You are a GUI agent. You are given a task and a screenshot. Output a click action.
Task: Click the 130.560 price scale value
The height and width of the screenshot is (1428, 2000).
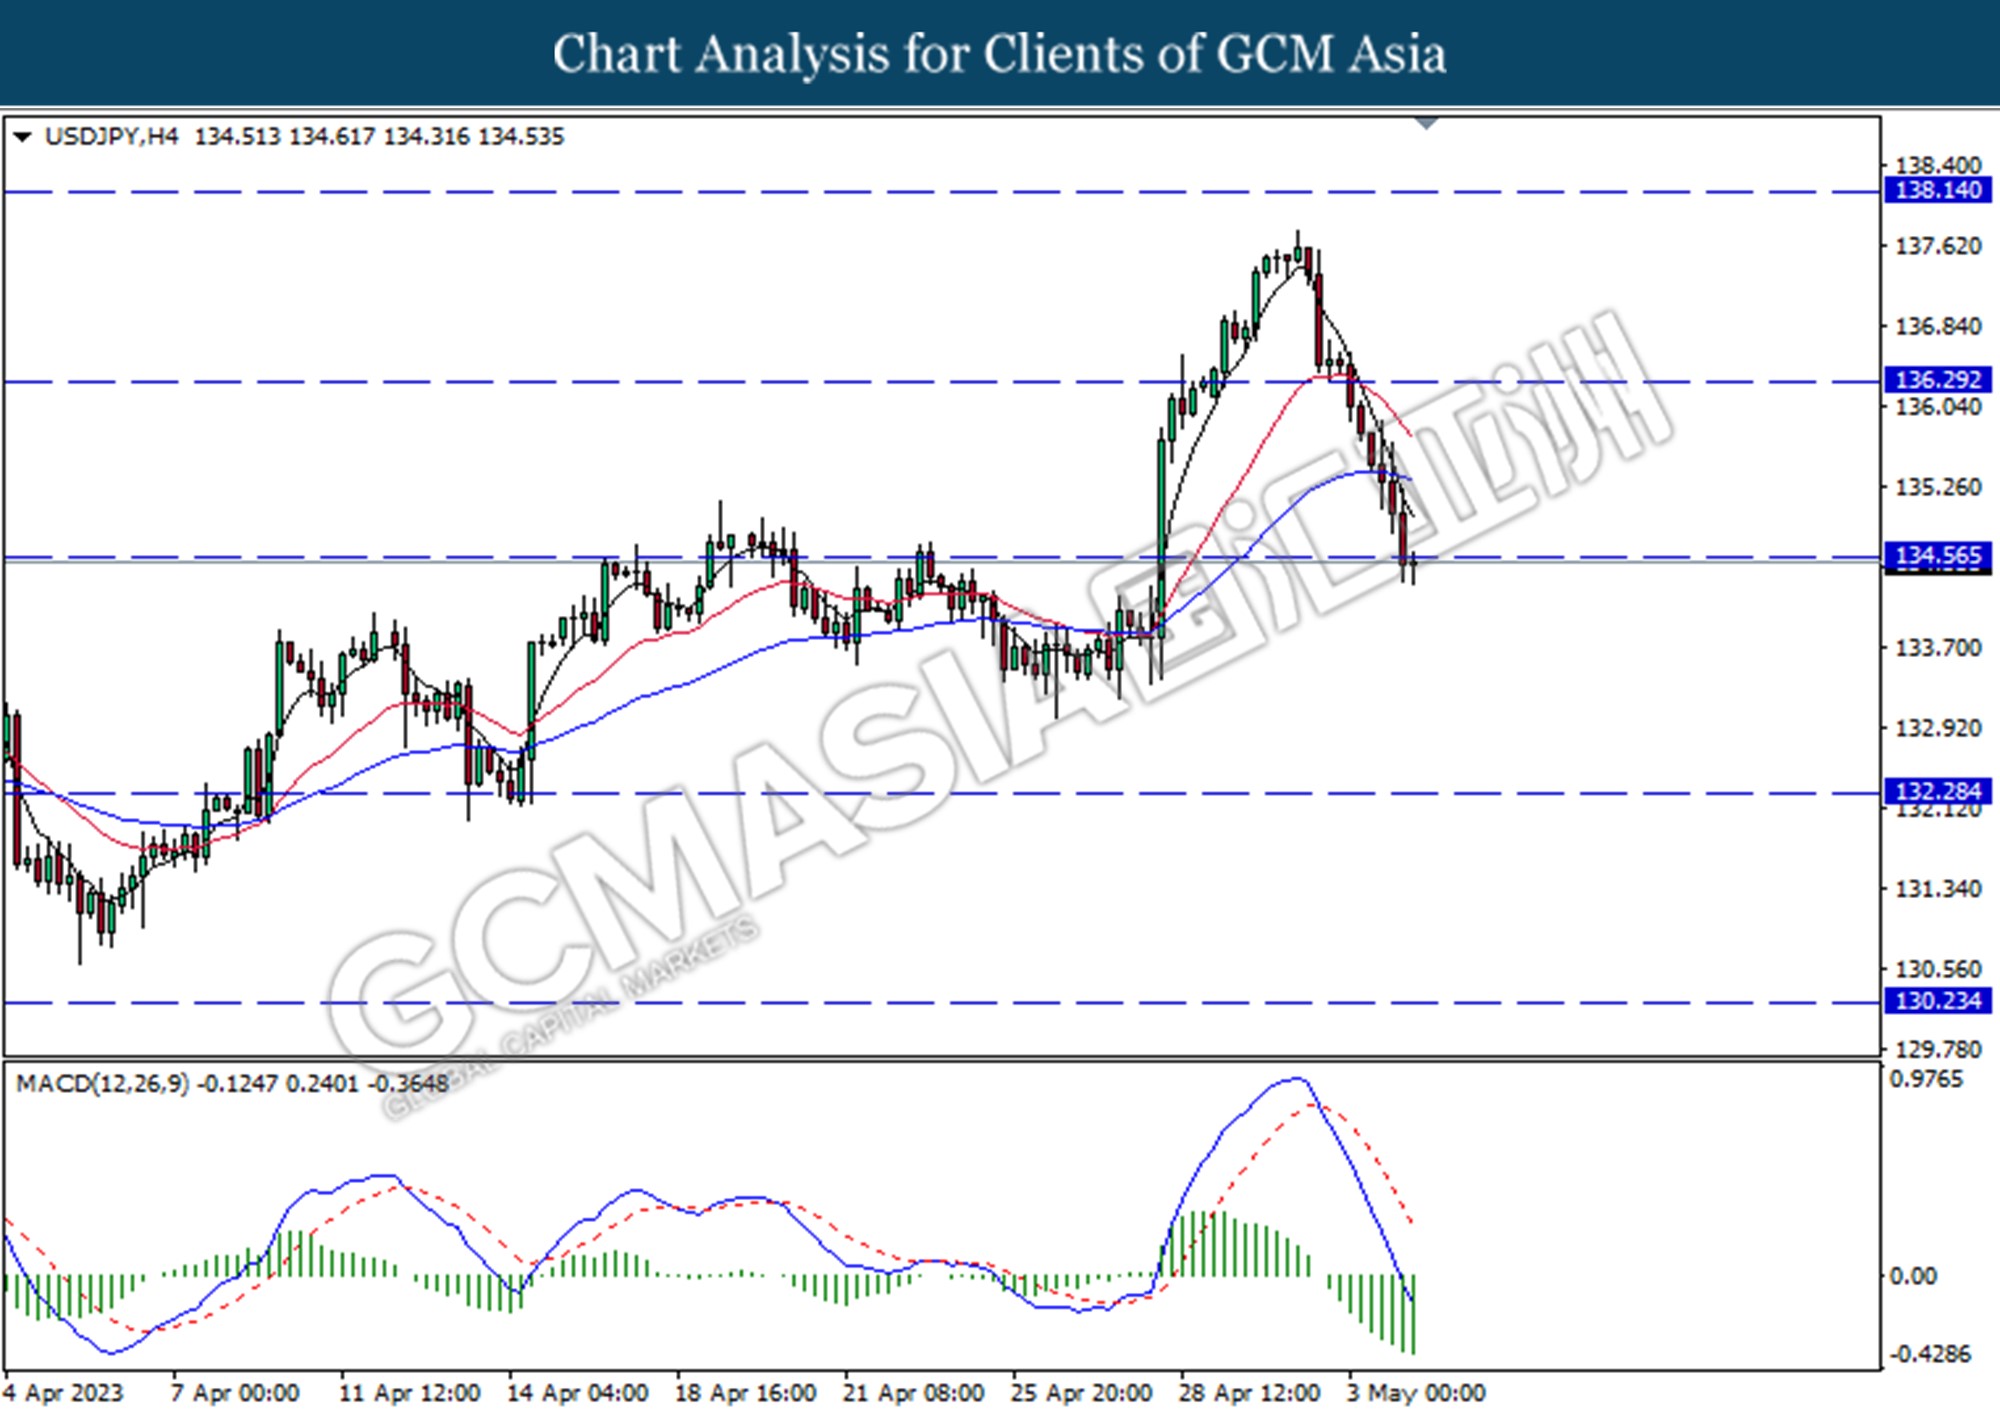[1938, 969]
